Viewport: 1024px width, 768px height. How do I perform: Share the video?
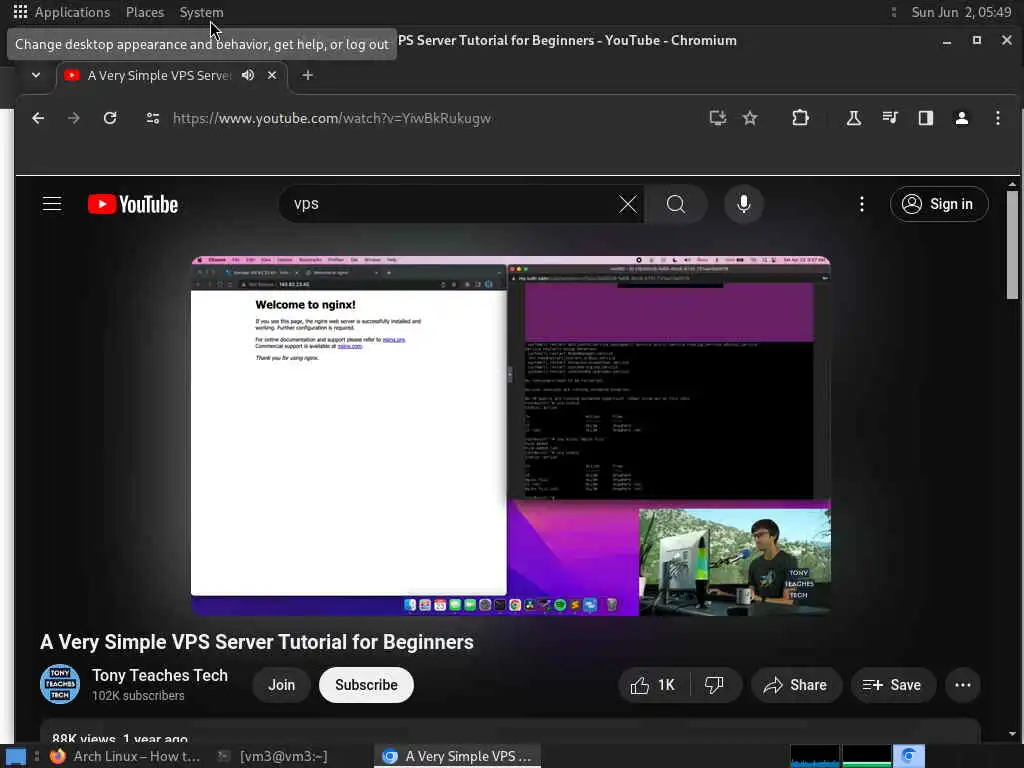pyautogui.click(x=796, y=685)
